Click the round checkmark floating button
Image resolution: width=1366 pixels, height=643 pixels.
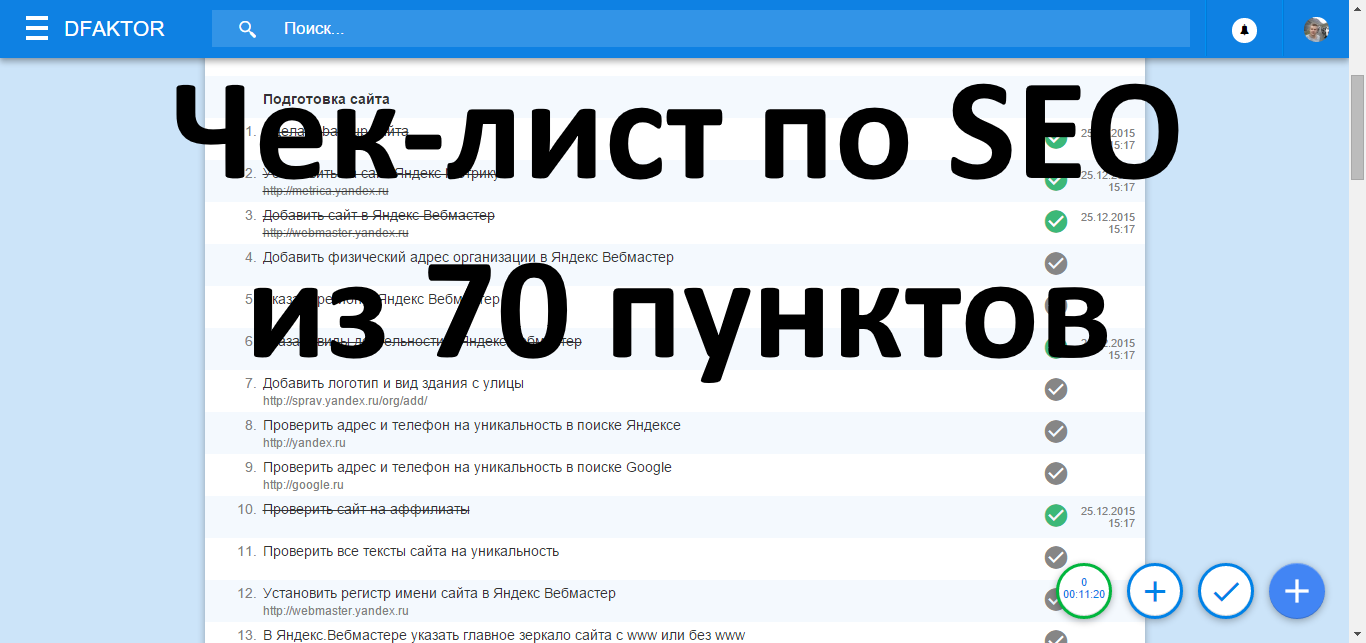coord(1226,591)
